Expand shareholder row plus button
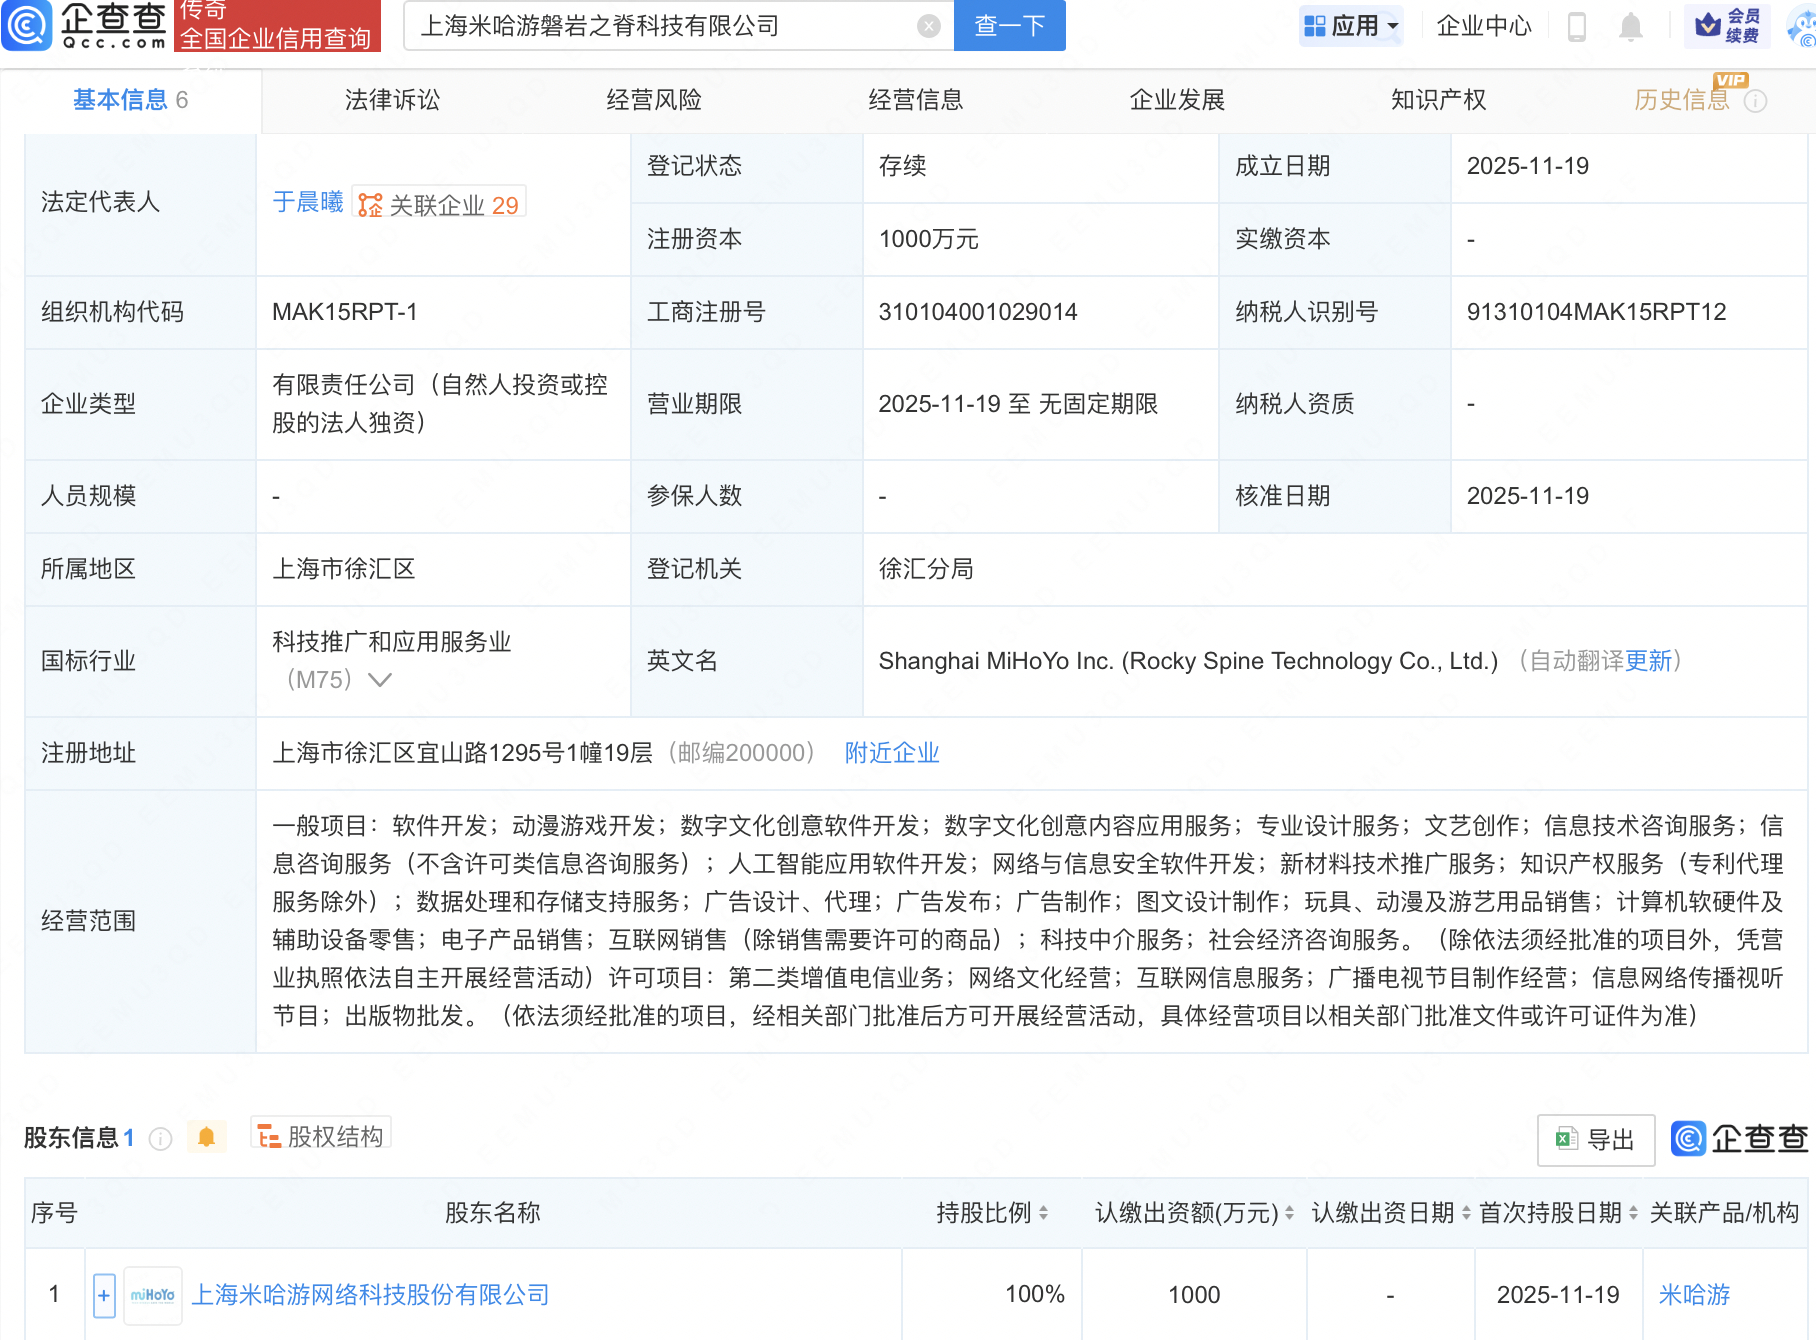Screen dimensions: 1816x1340 click(x=104, y=1295)
